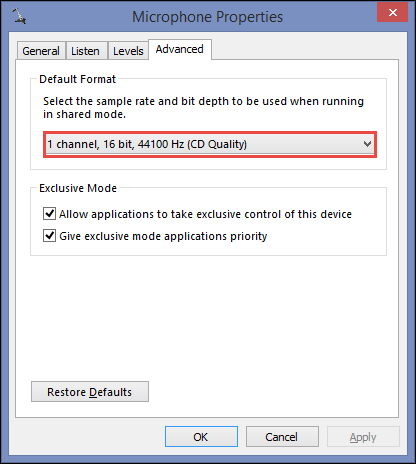The height and width of the screenshot is (464, 416).
Task: Close the Microphone Properties dialog with X
Action: click(x=392, y=12)
